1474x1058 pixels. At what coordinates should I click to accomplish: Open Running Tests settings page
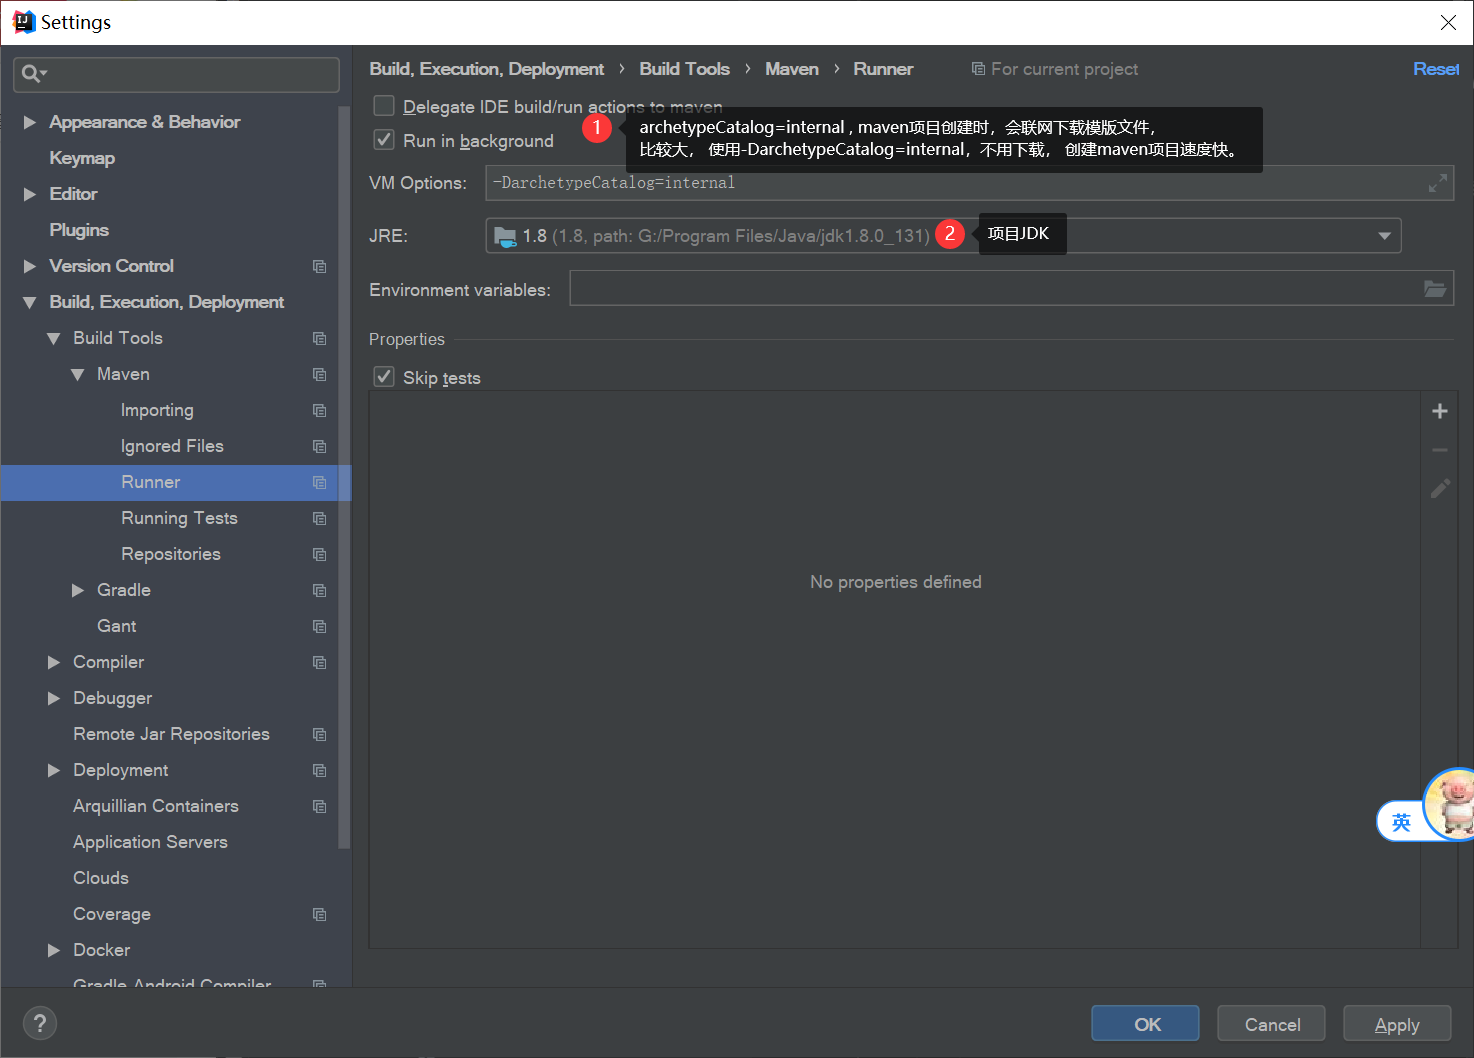pyautogui.click(x=179, y=518)
